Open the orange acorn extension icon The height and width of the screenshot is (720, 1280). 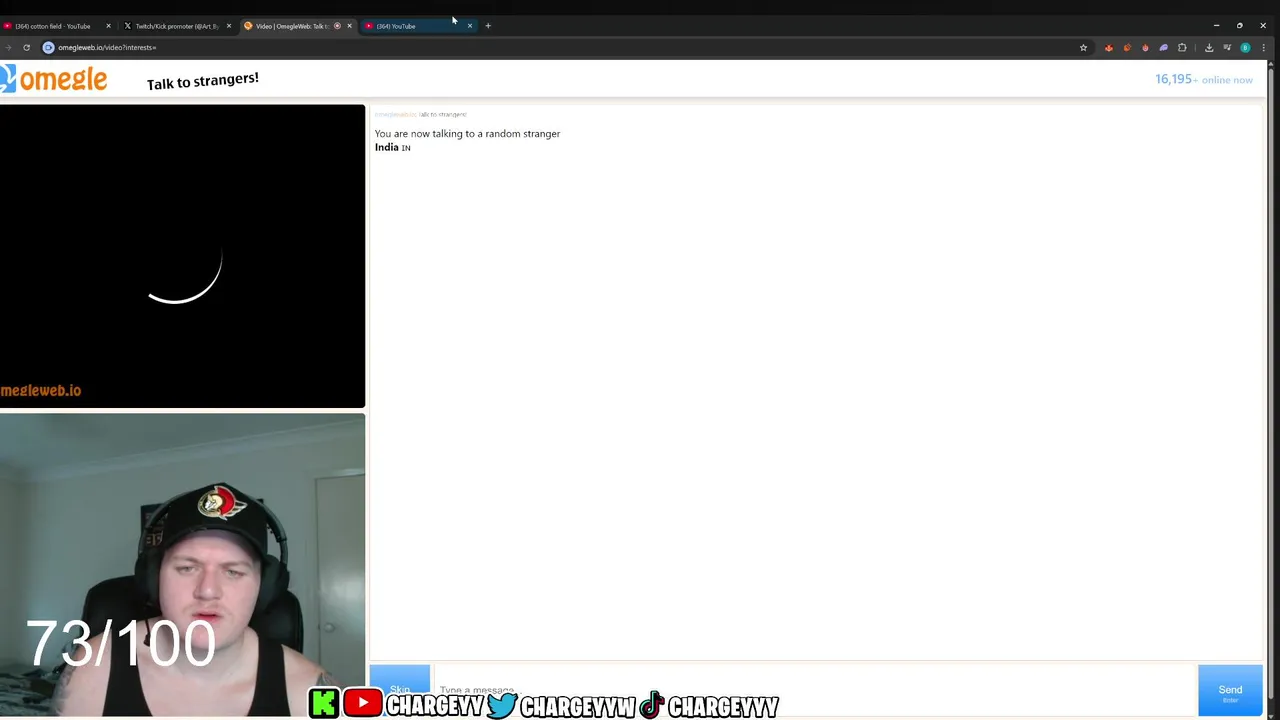tap(1127, 47)
